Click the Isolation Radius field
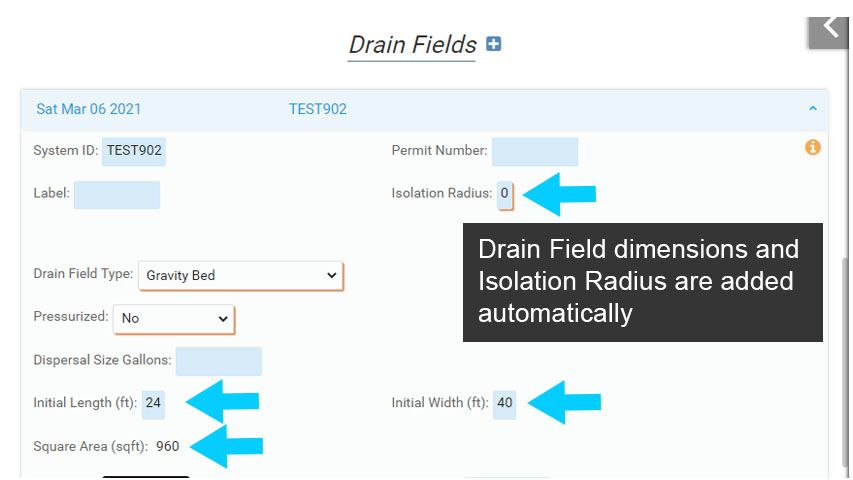This screenshot has height=480, width=853. coord(505,193)
